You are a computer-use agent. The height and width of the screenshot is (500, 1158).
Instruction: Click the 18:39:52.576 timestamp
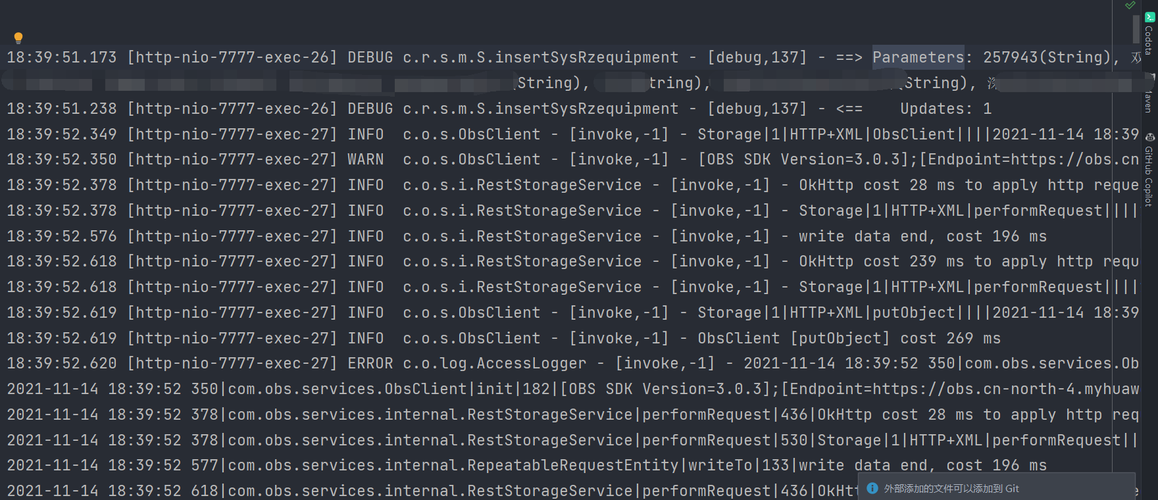click(x=61, y=236)
